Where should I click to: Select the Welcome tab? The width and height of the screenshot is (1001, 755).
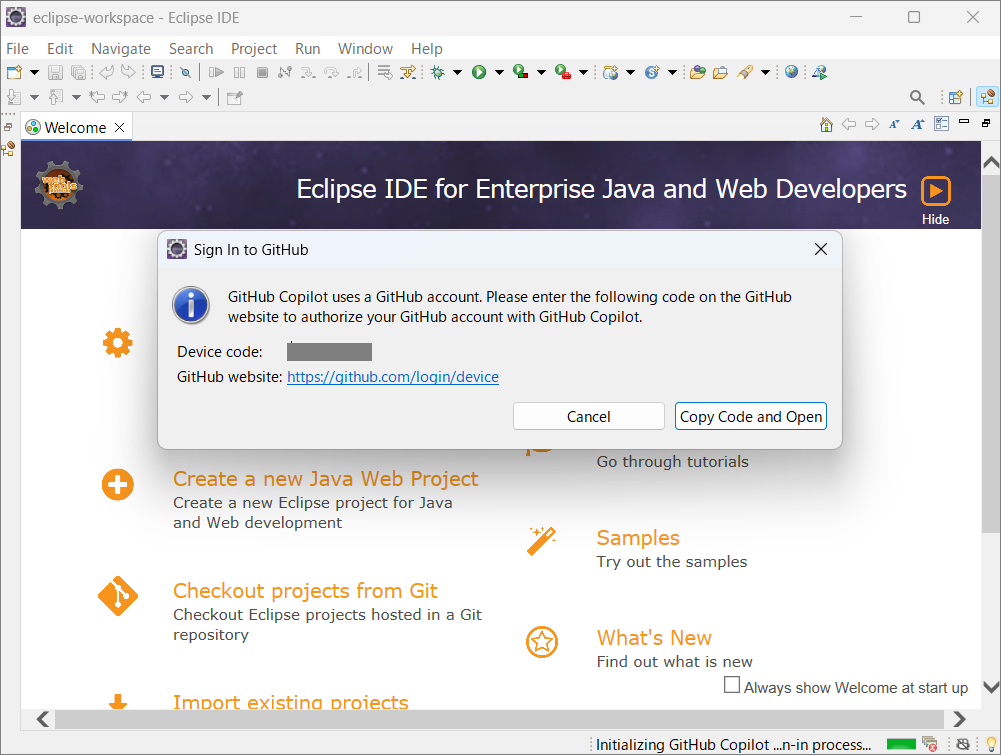pos(75,127)
